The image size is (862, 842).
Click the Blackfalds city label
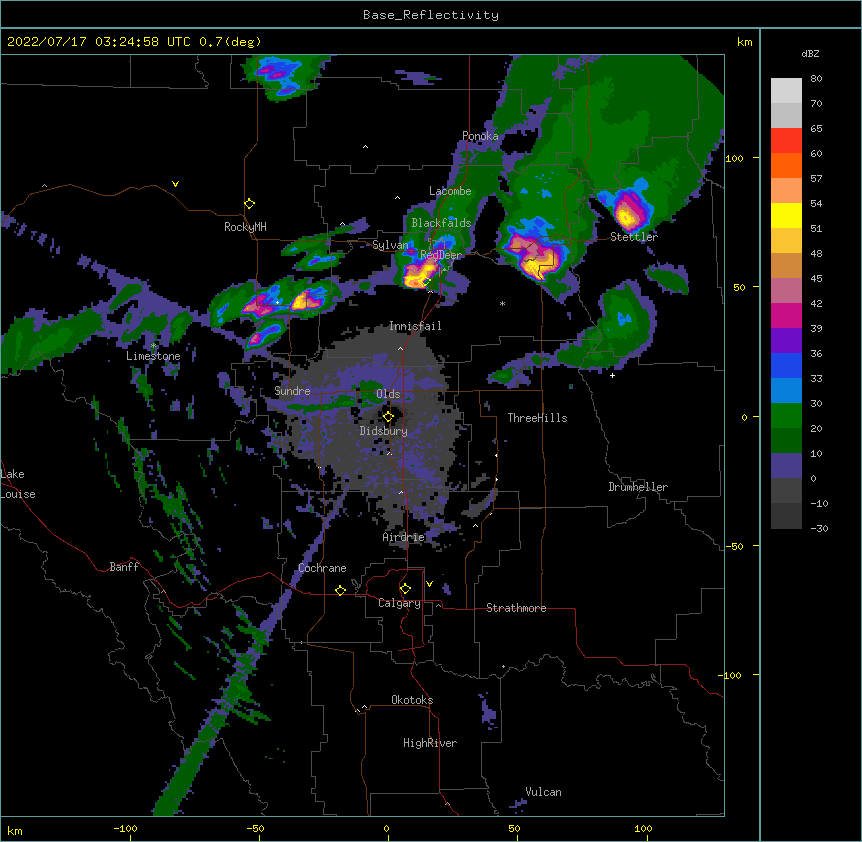[441, 223]
